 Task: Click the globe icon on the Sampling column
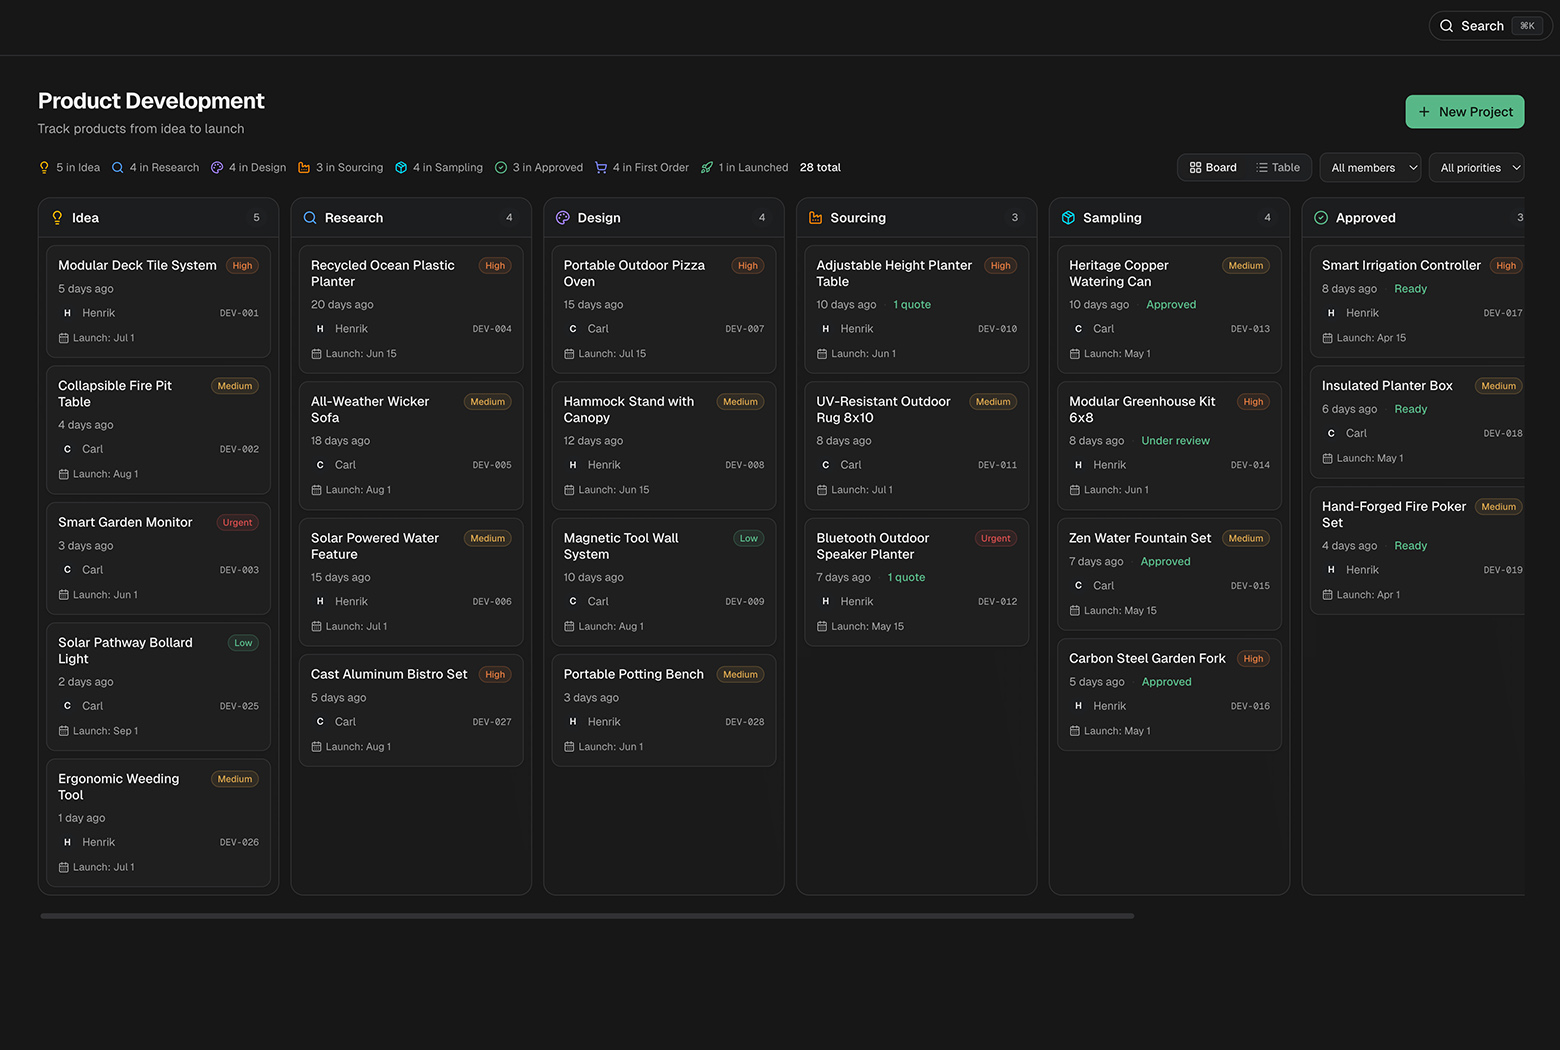pos(1069,217)
